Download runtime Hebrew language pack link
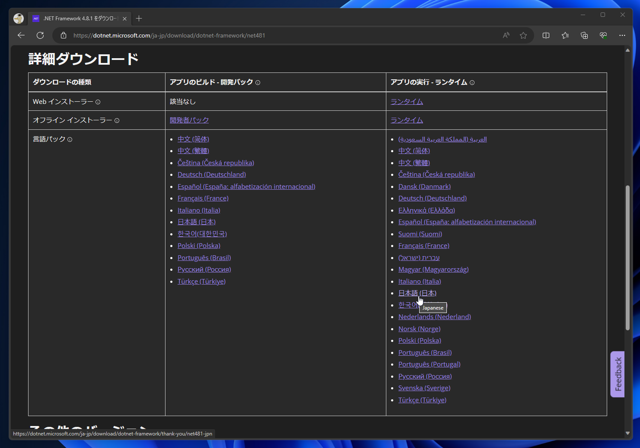640x448 pixels. (x=419, y=258)
